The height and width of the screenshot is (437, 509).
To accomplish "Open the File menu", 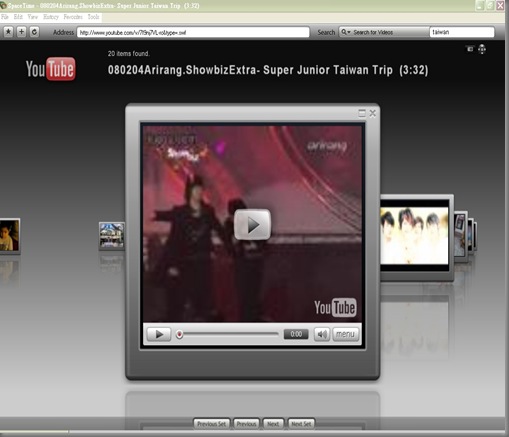I will click(x=5, y=17).
